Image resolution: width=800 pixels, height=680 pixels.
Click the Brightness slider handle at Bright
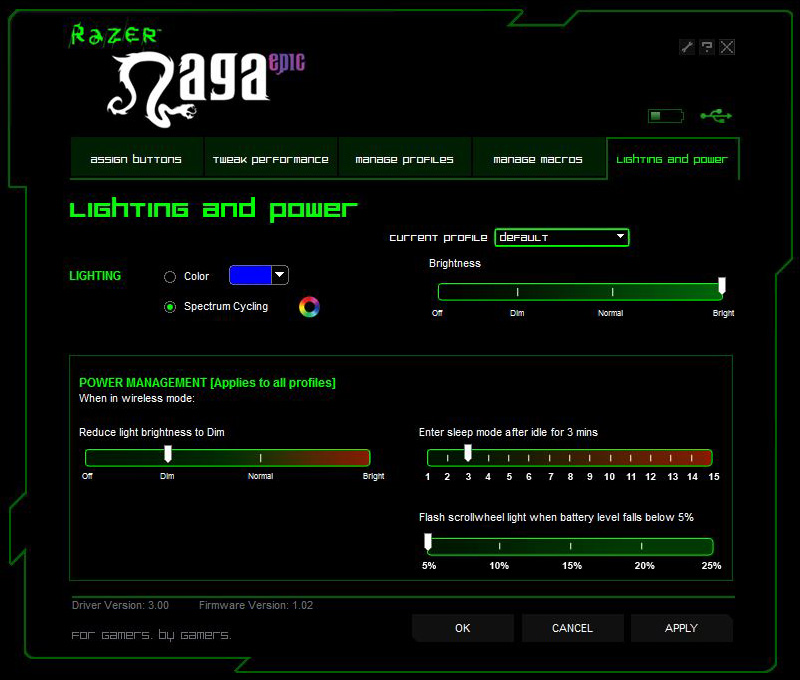coord(722,286)
